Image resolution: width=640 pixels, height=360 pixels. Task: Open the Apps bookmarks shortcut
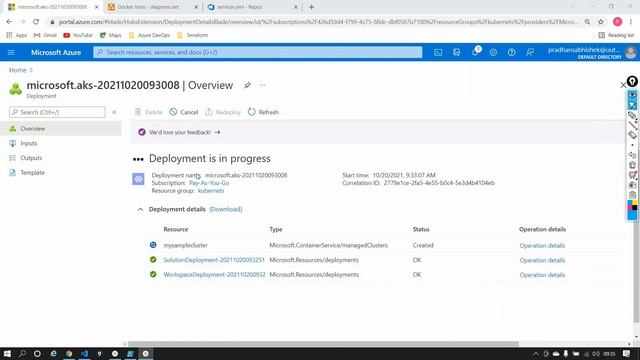[x=17, y=35]
